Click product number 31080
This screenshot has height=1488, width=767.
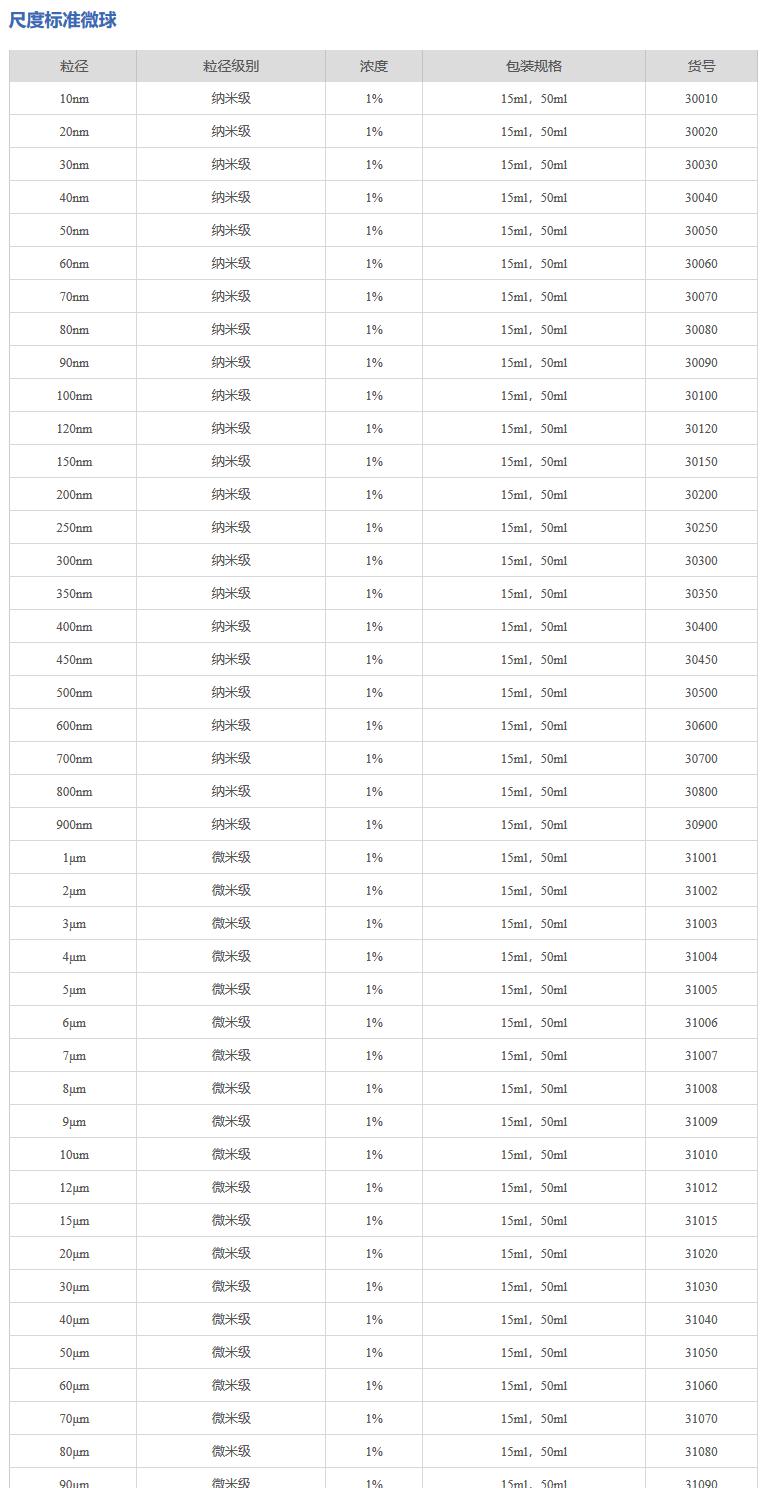701,1452
